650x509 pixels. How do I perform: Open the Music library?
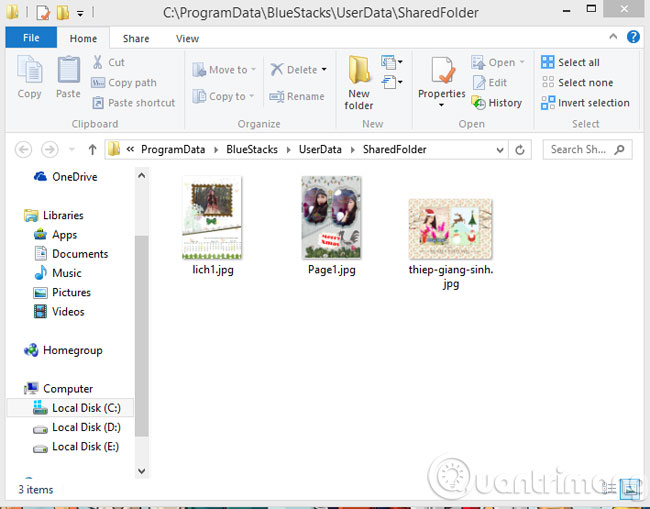click(58, 273)
